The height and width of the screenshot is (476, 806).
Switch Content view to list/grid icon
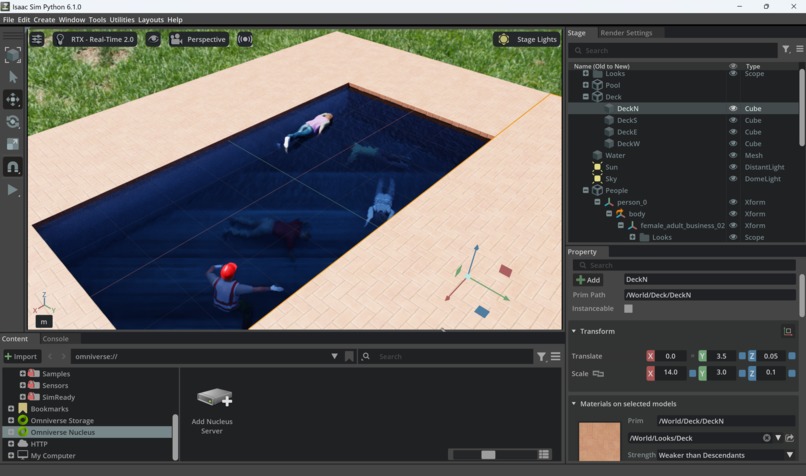[544, 454]
